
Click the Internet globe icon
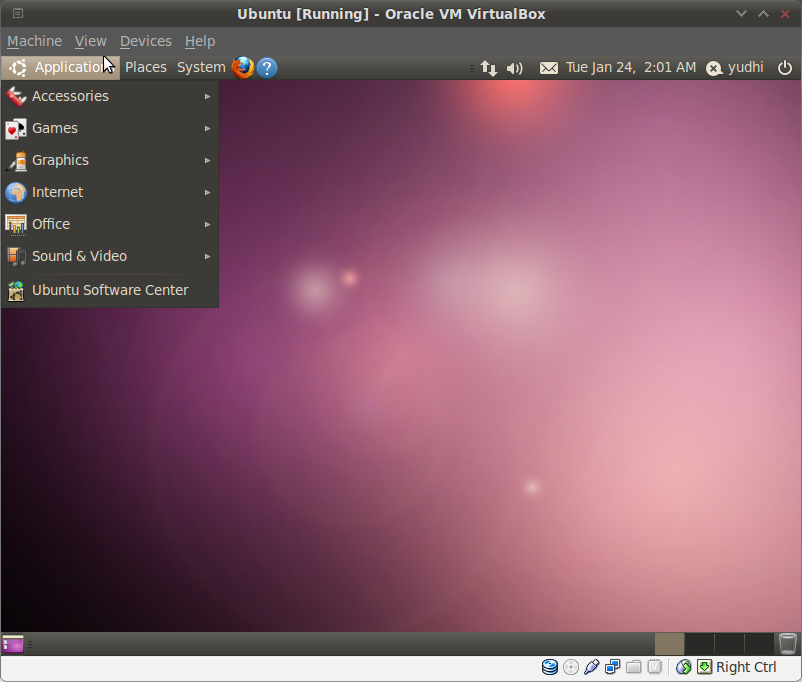tap(16, 192)
